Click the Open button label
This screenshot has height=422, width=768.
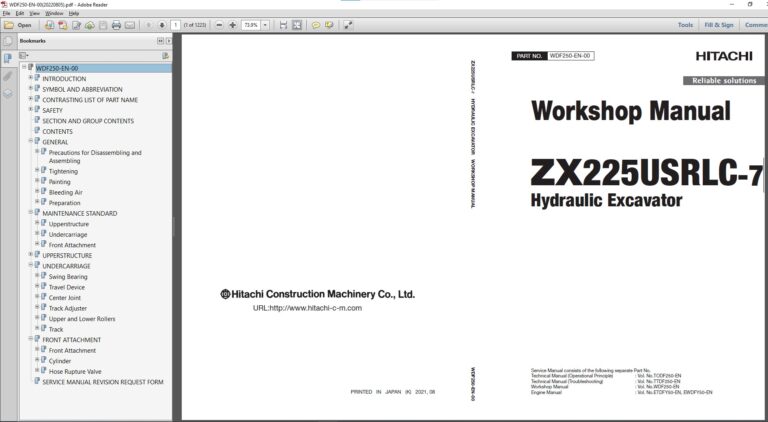point(24,25)
